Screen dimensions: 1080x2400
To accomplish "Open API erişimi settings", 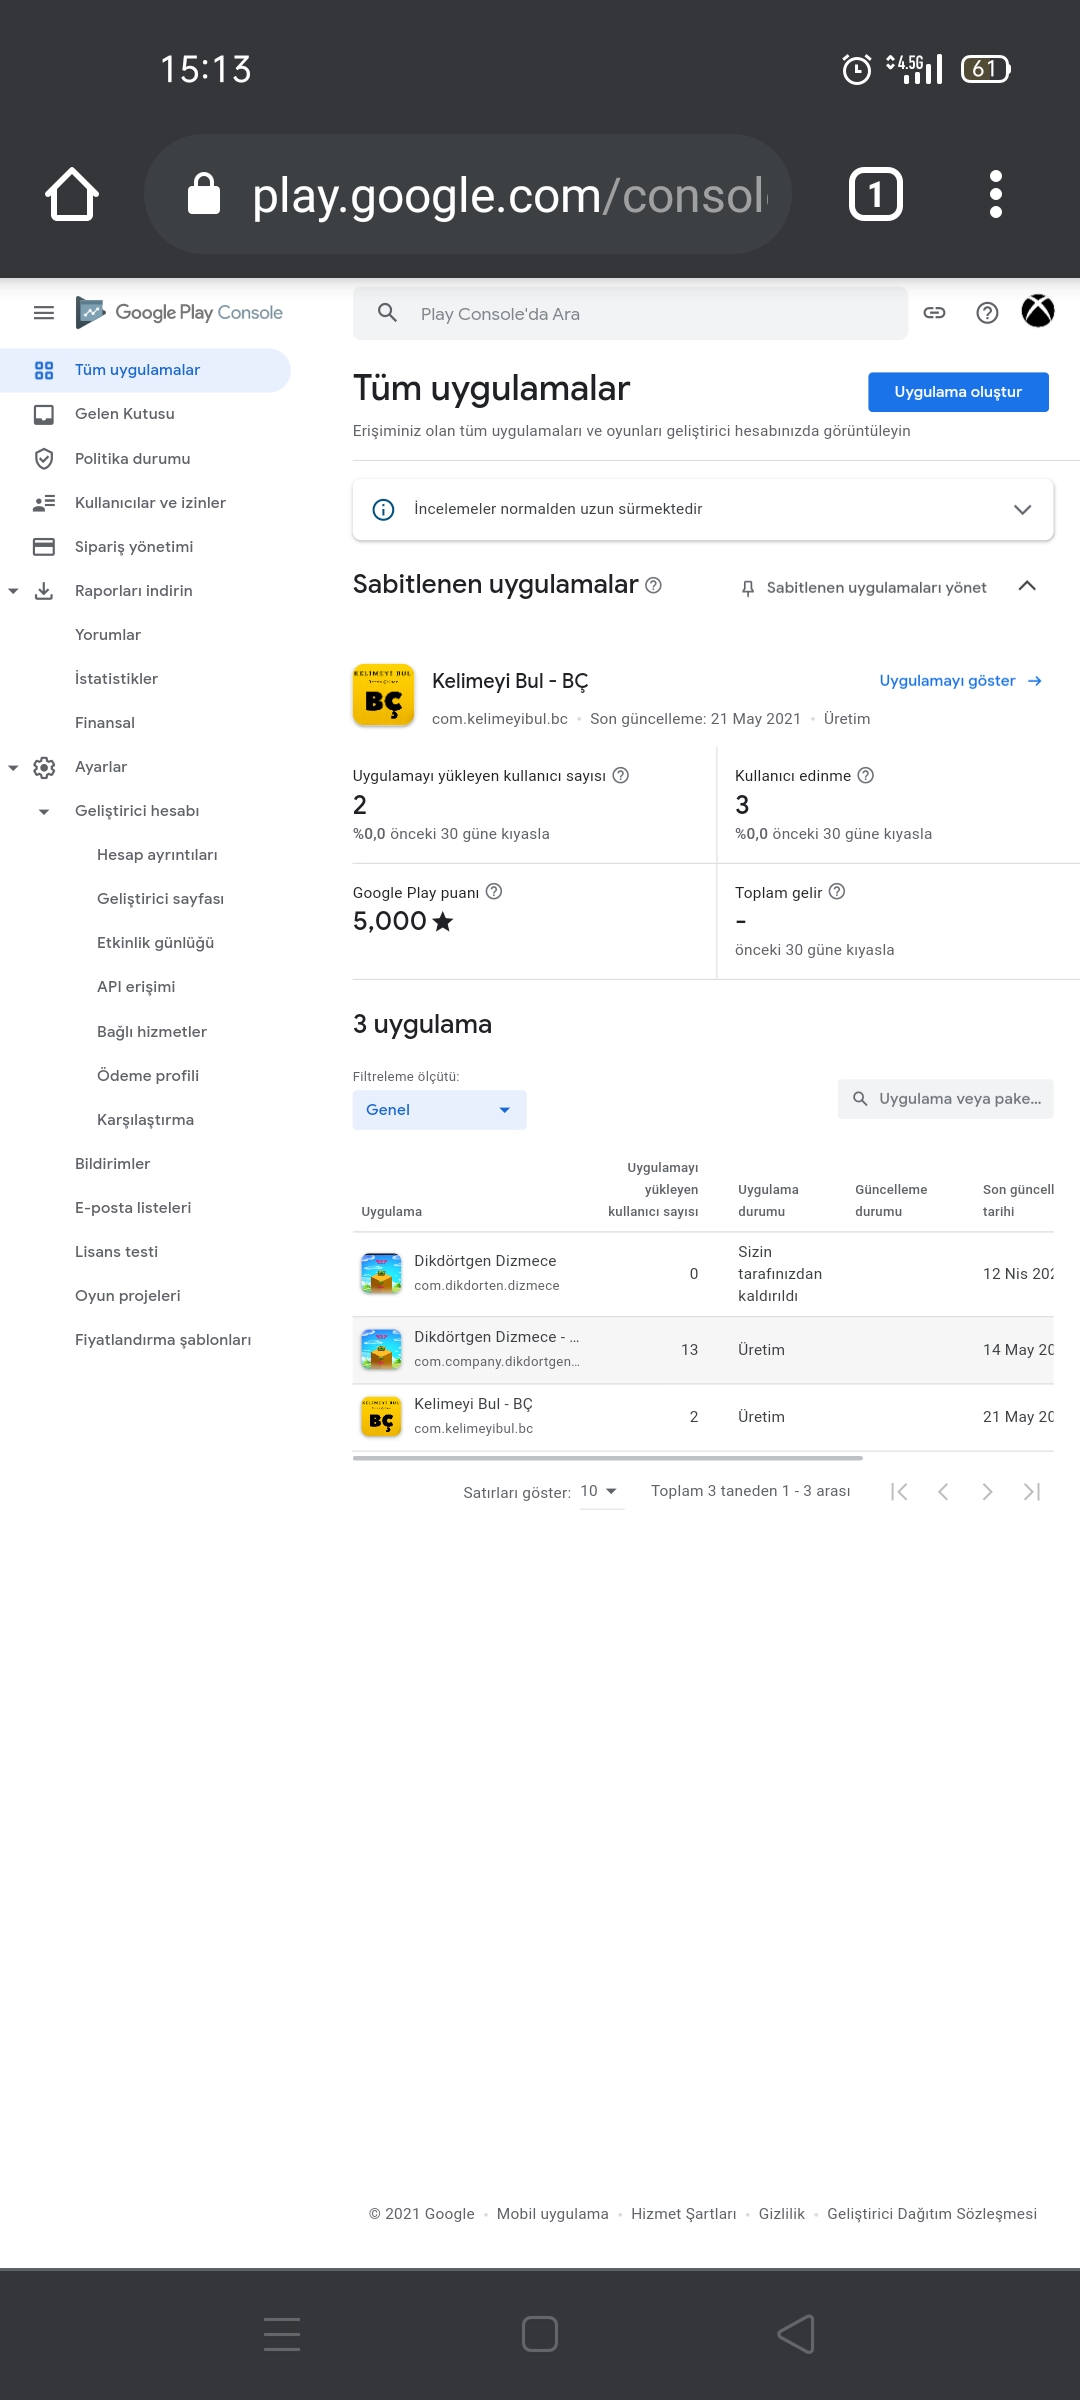I will pyautogui.click(x=136, y=987).
